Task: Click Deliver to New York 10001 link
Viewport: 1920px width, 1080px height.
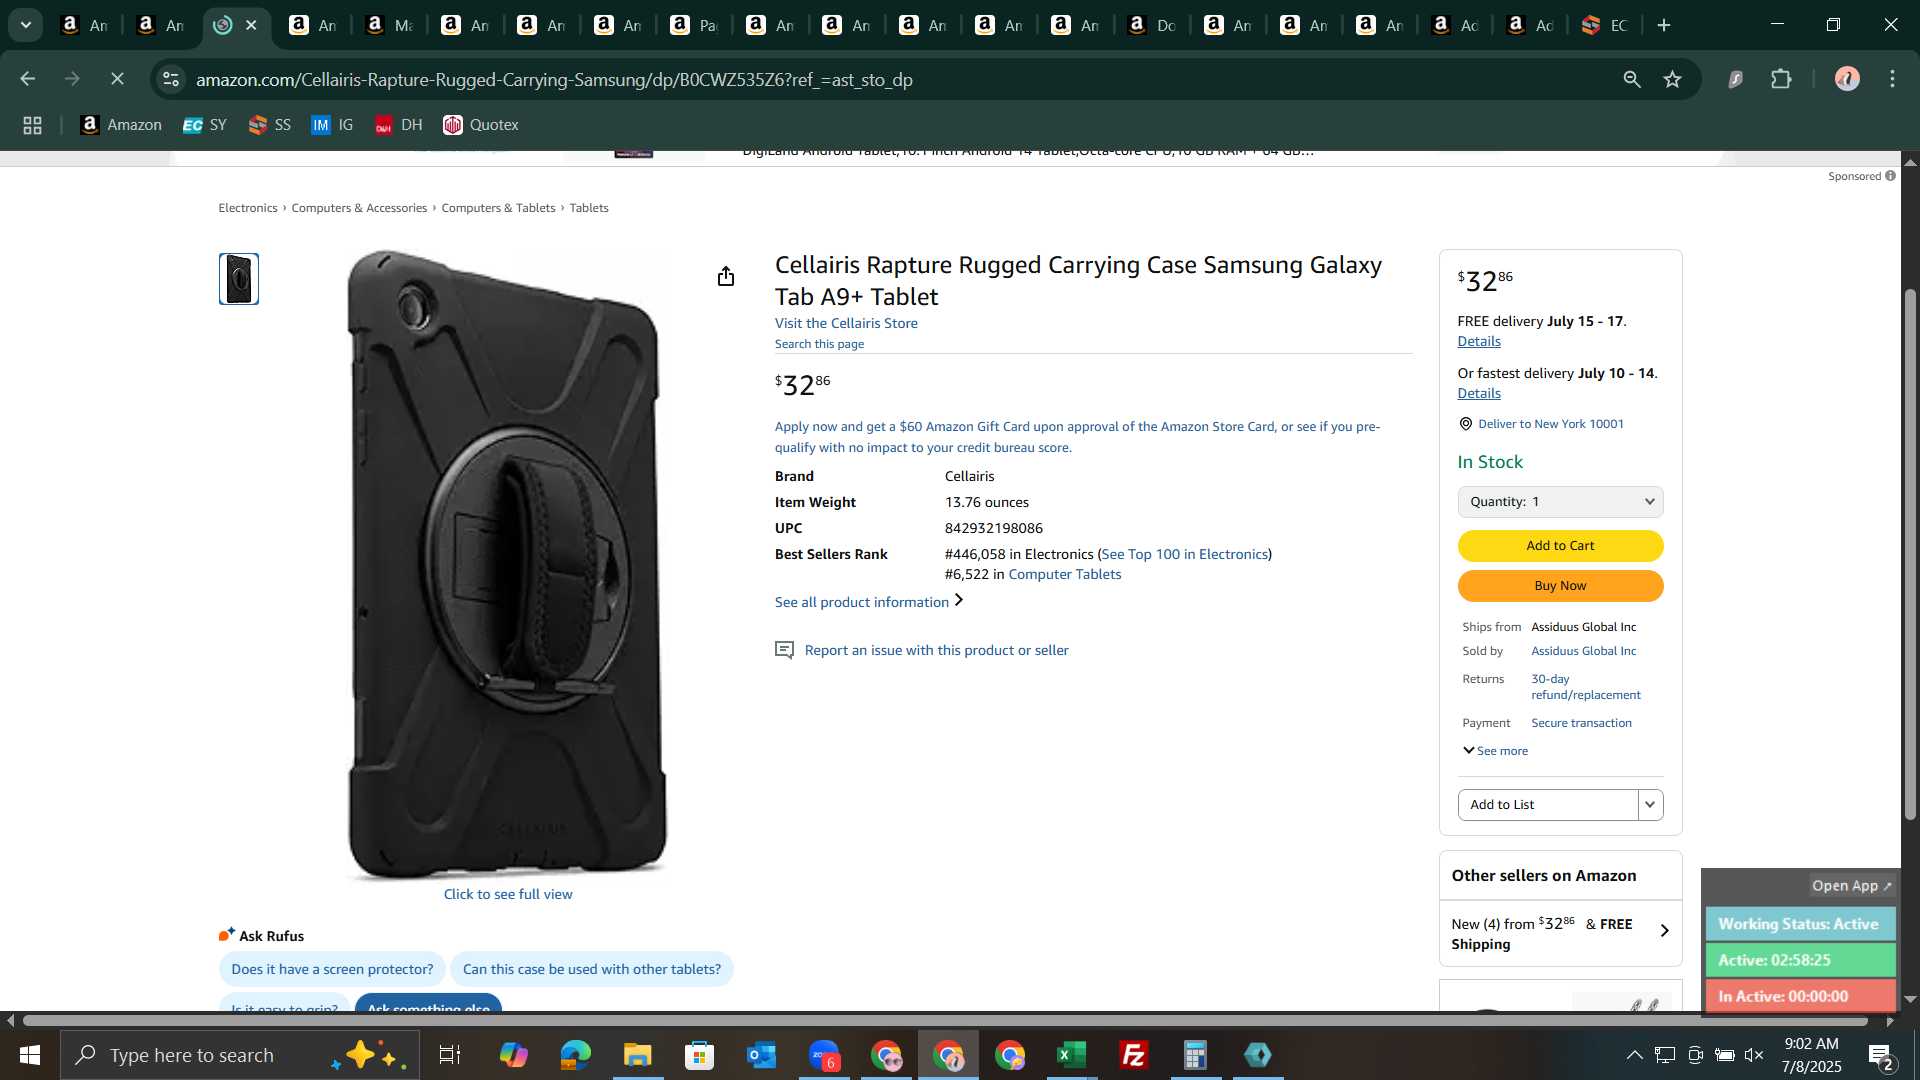Action: point(1551,424)
